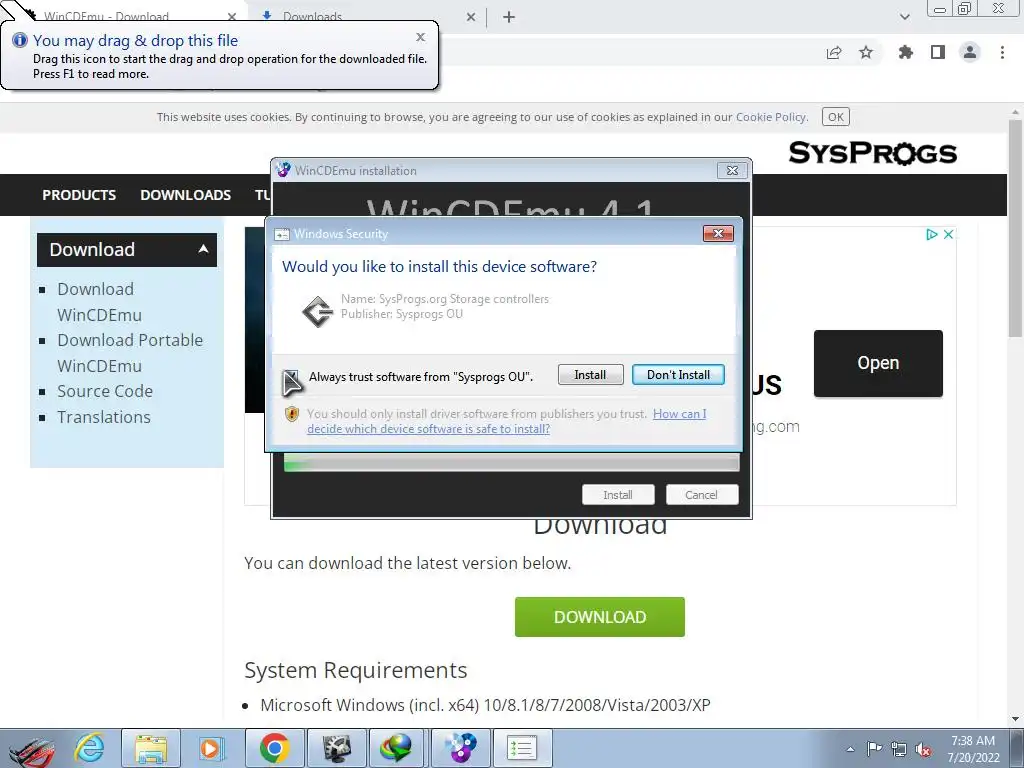Viewport: 1024px width, 768px height.
Task: Click the green DOWNLOAD button
Action: pyautogui.click(x=600, y=616)
